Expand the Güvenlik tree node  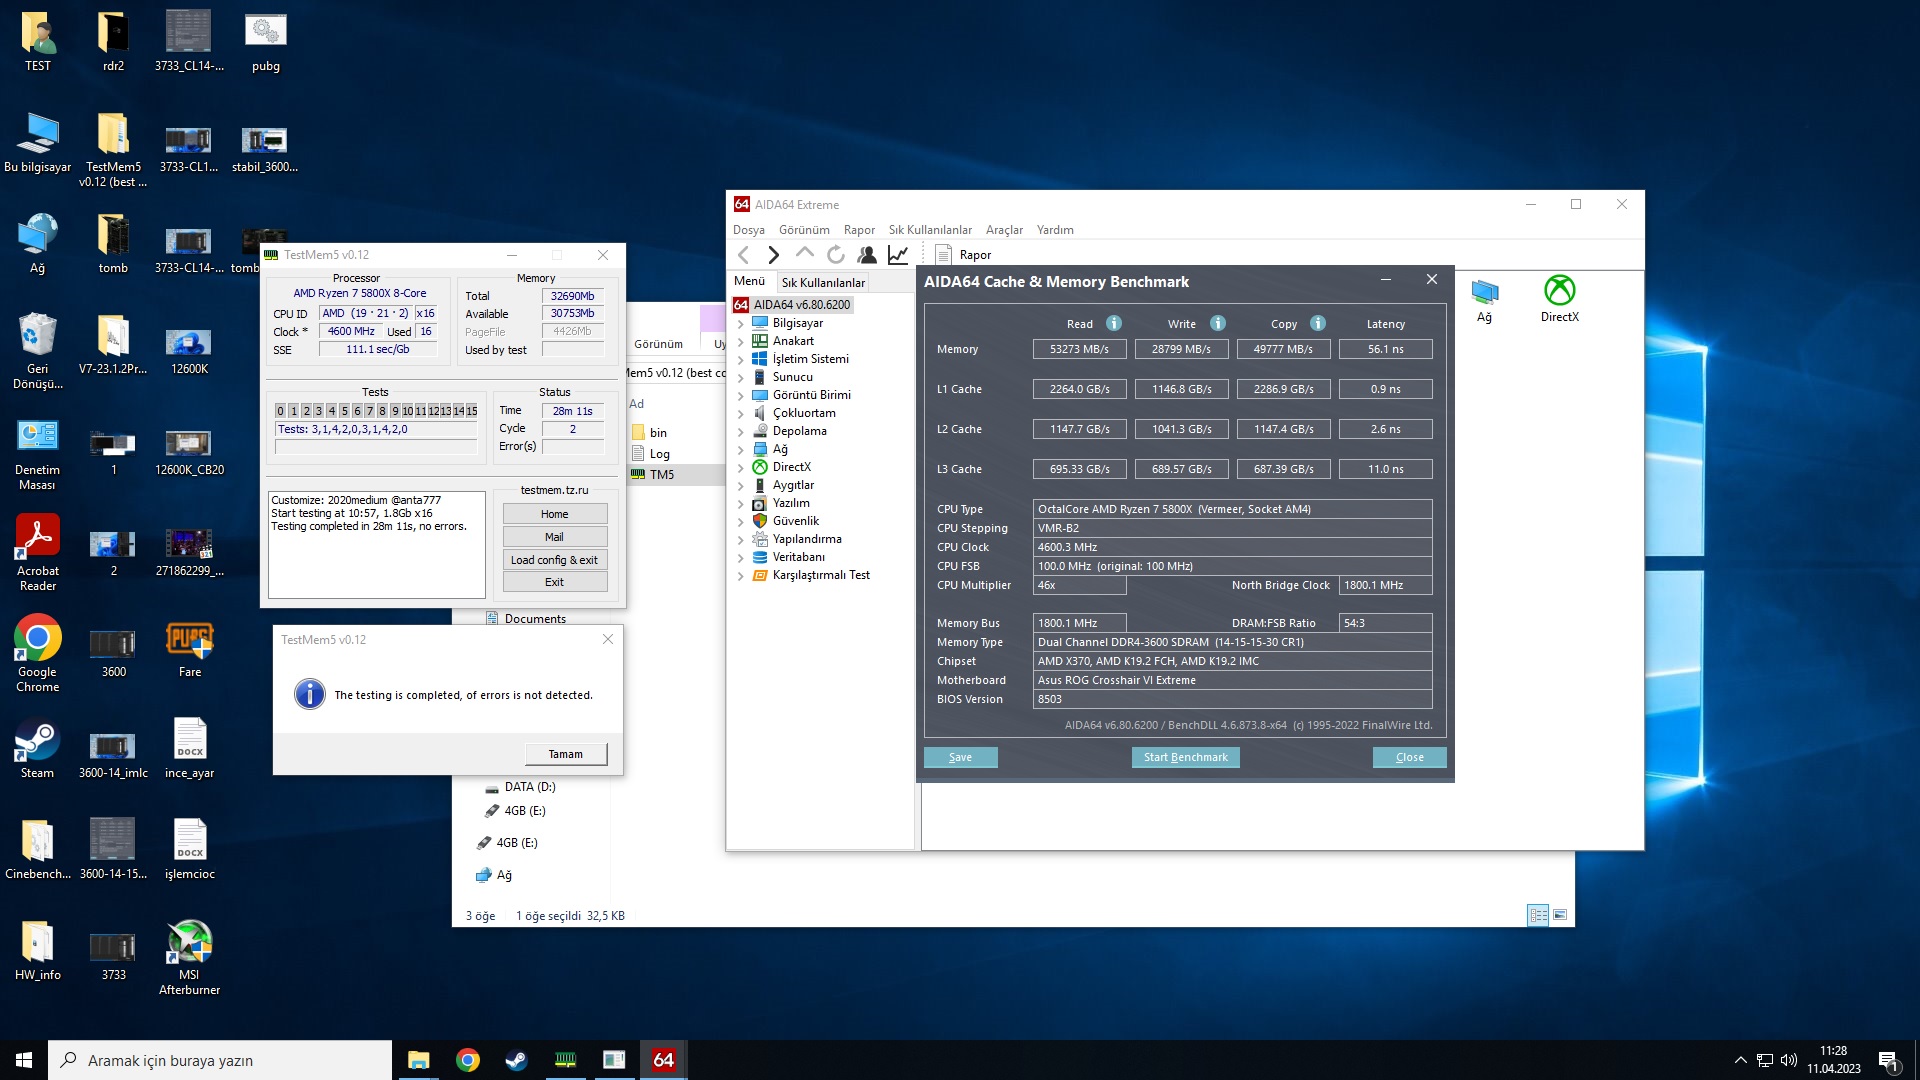tap(740, 522)
